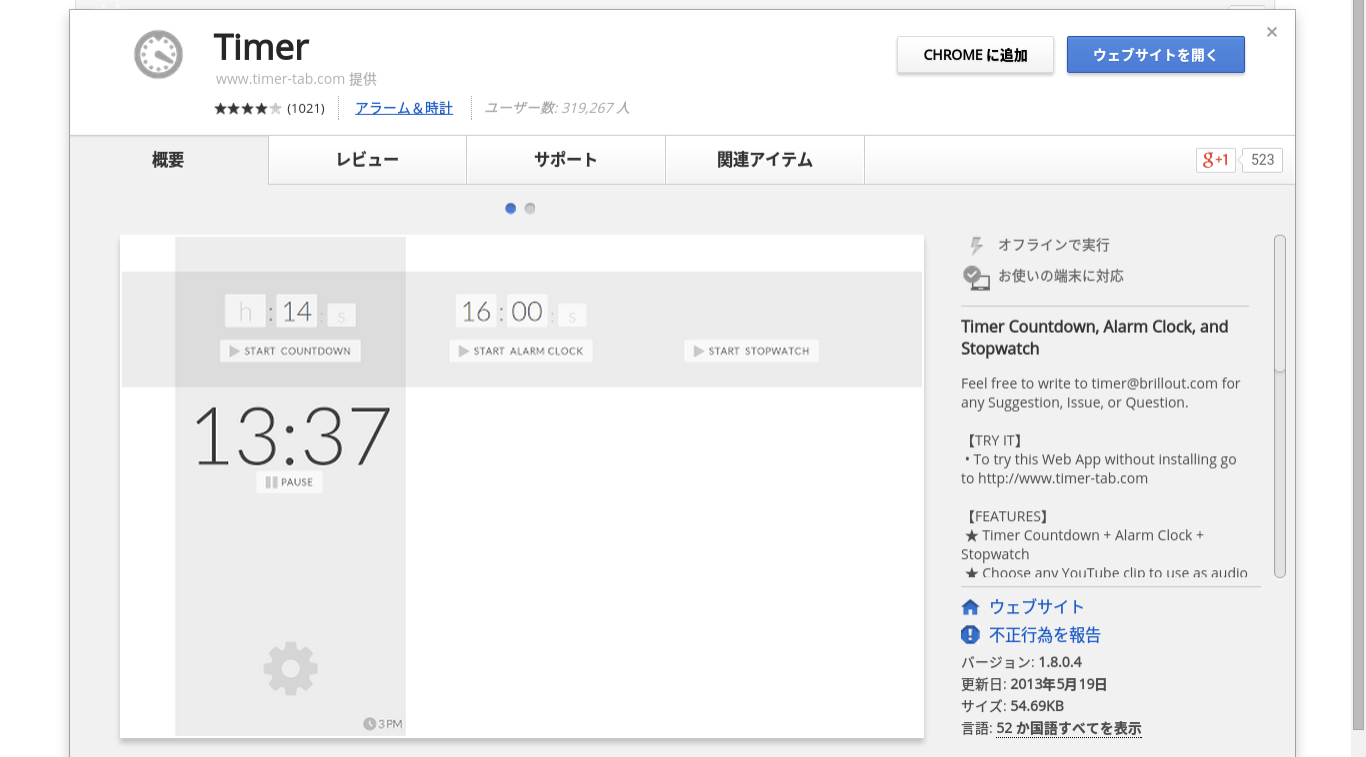Switch to the レビュー tab

[x=368, y=160]
